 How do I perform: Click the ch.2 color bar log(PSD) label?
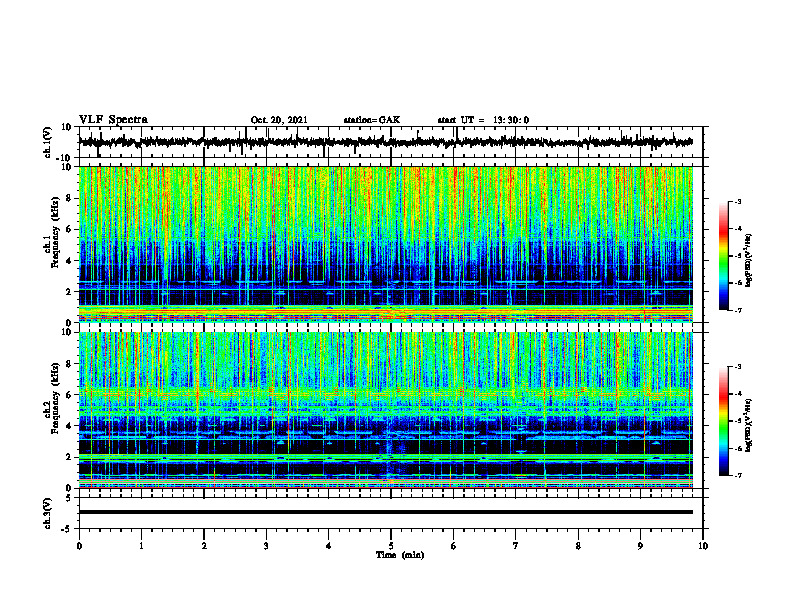coord(749,424)
